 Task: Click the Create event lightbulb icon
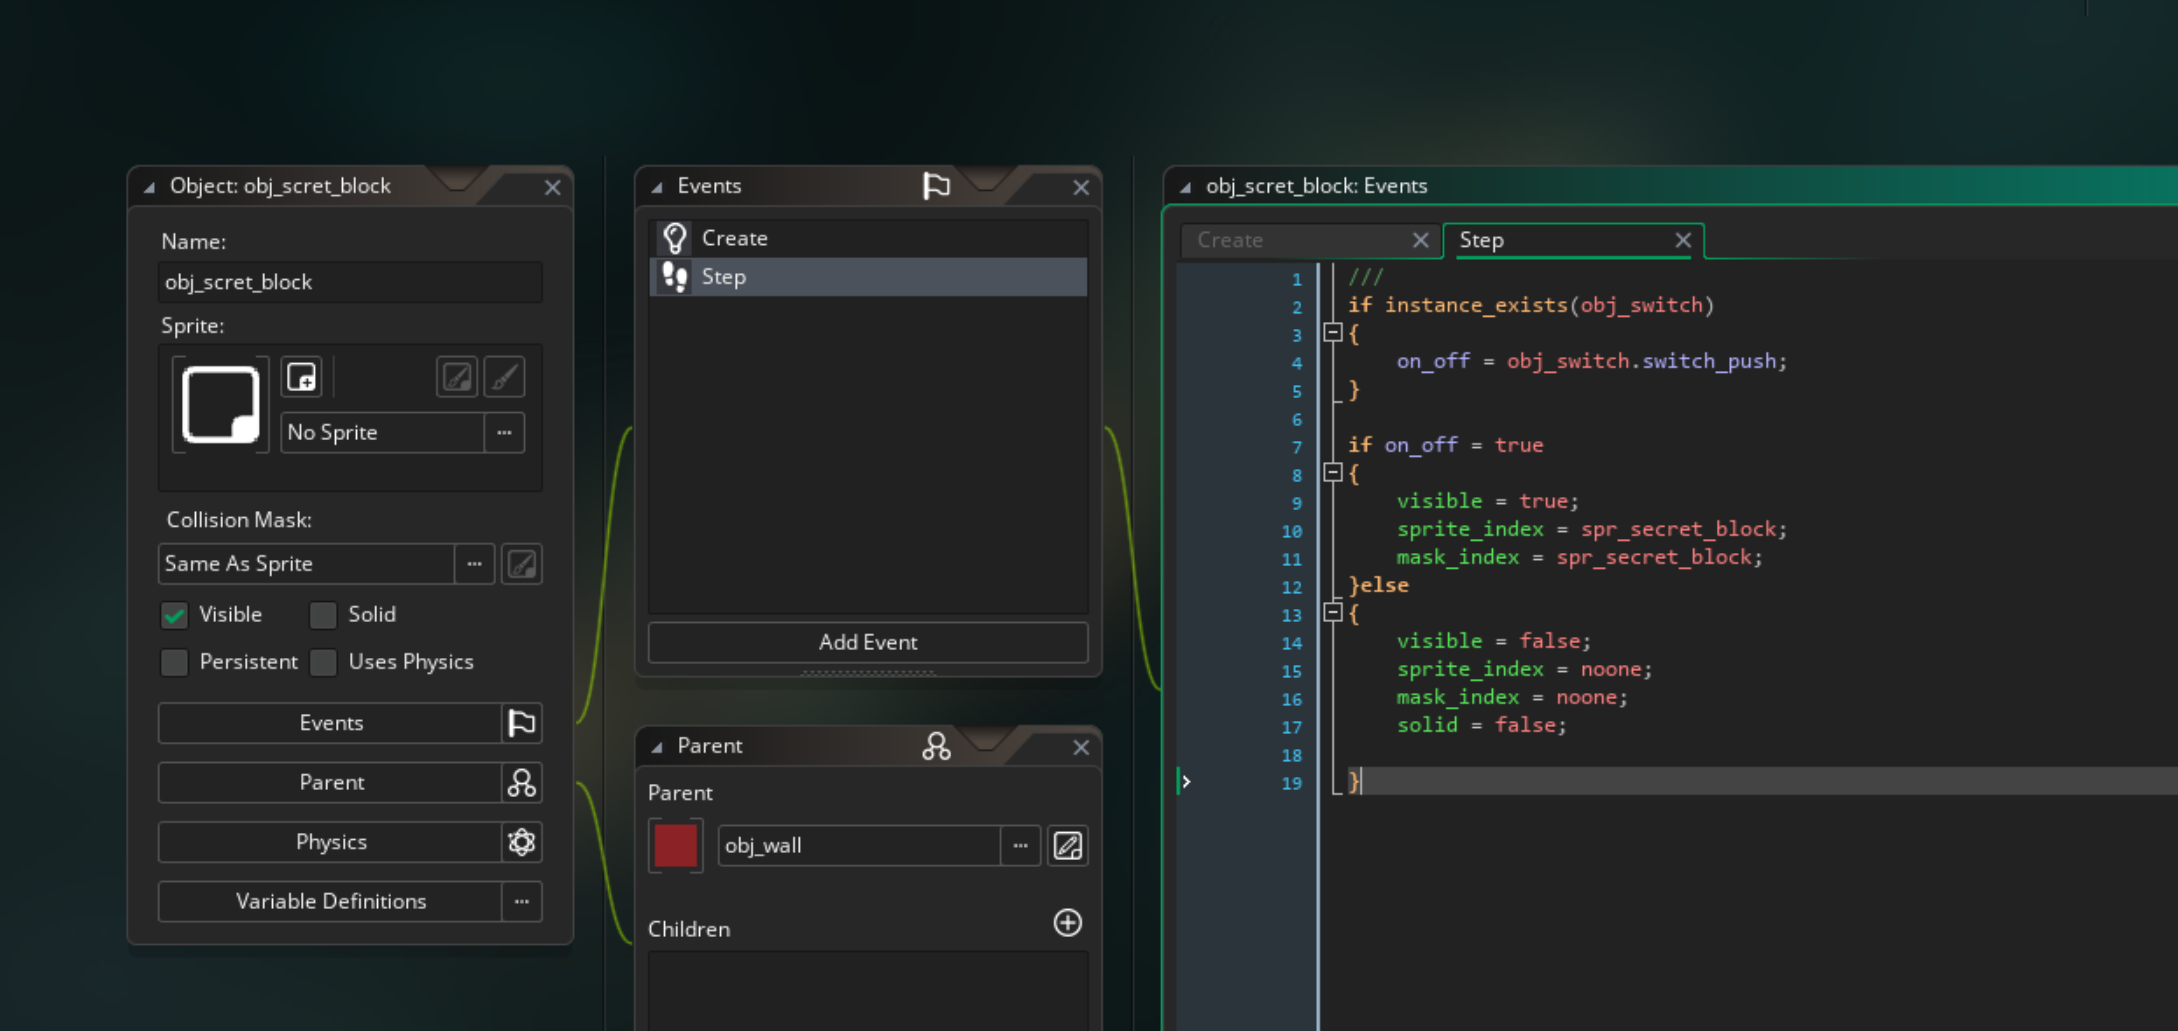point(675,238)
